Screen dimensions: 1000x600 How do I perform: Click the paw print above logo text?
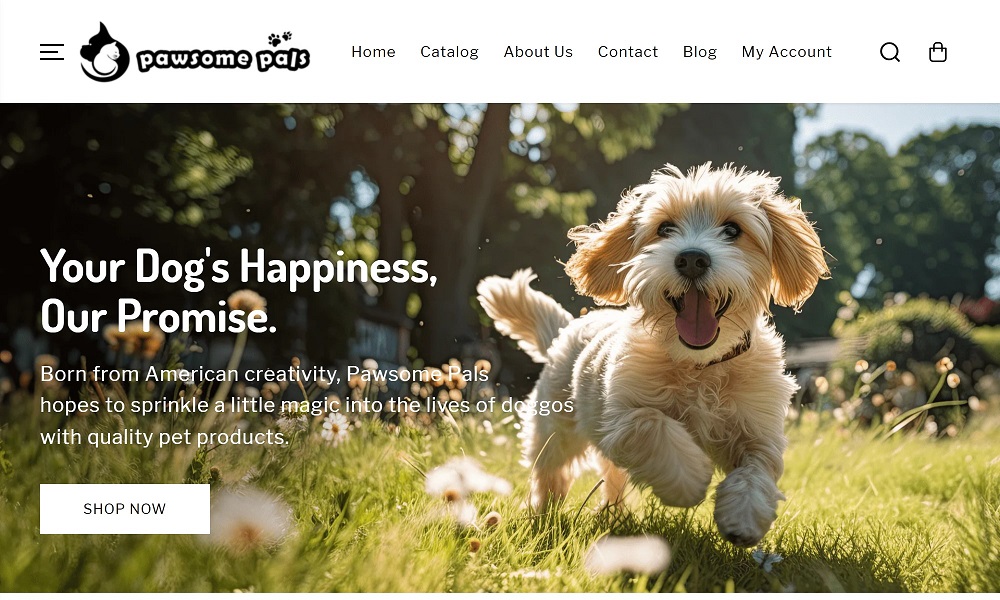[279, 39]
